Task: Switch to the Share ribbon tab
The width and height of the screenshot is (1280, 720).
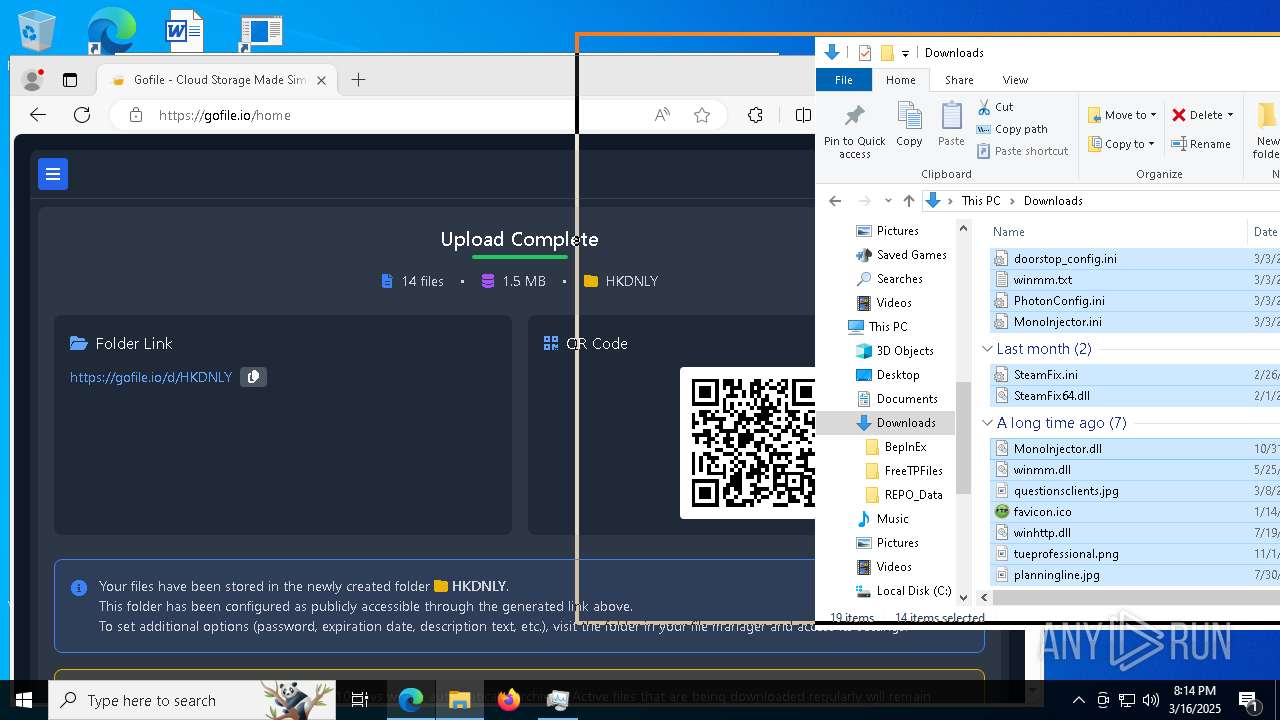Action: tap(959, 80)
